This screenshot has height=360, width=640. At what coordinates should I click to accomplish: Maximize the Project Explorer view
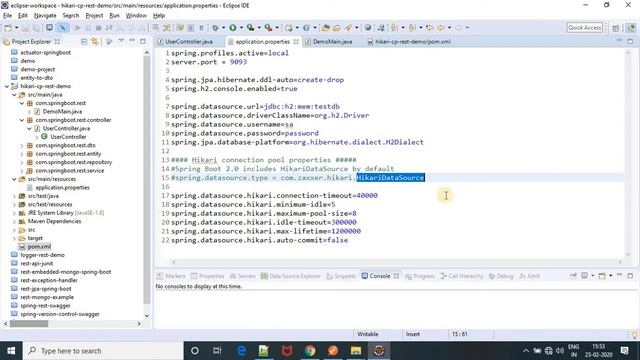point(143,41)
